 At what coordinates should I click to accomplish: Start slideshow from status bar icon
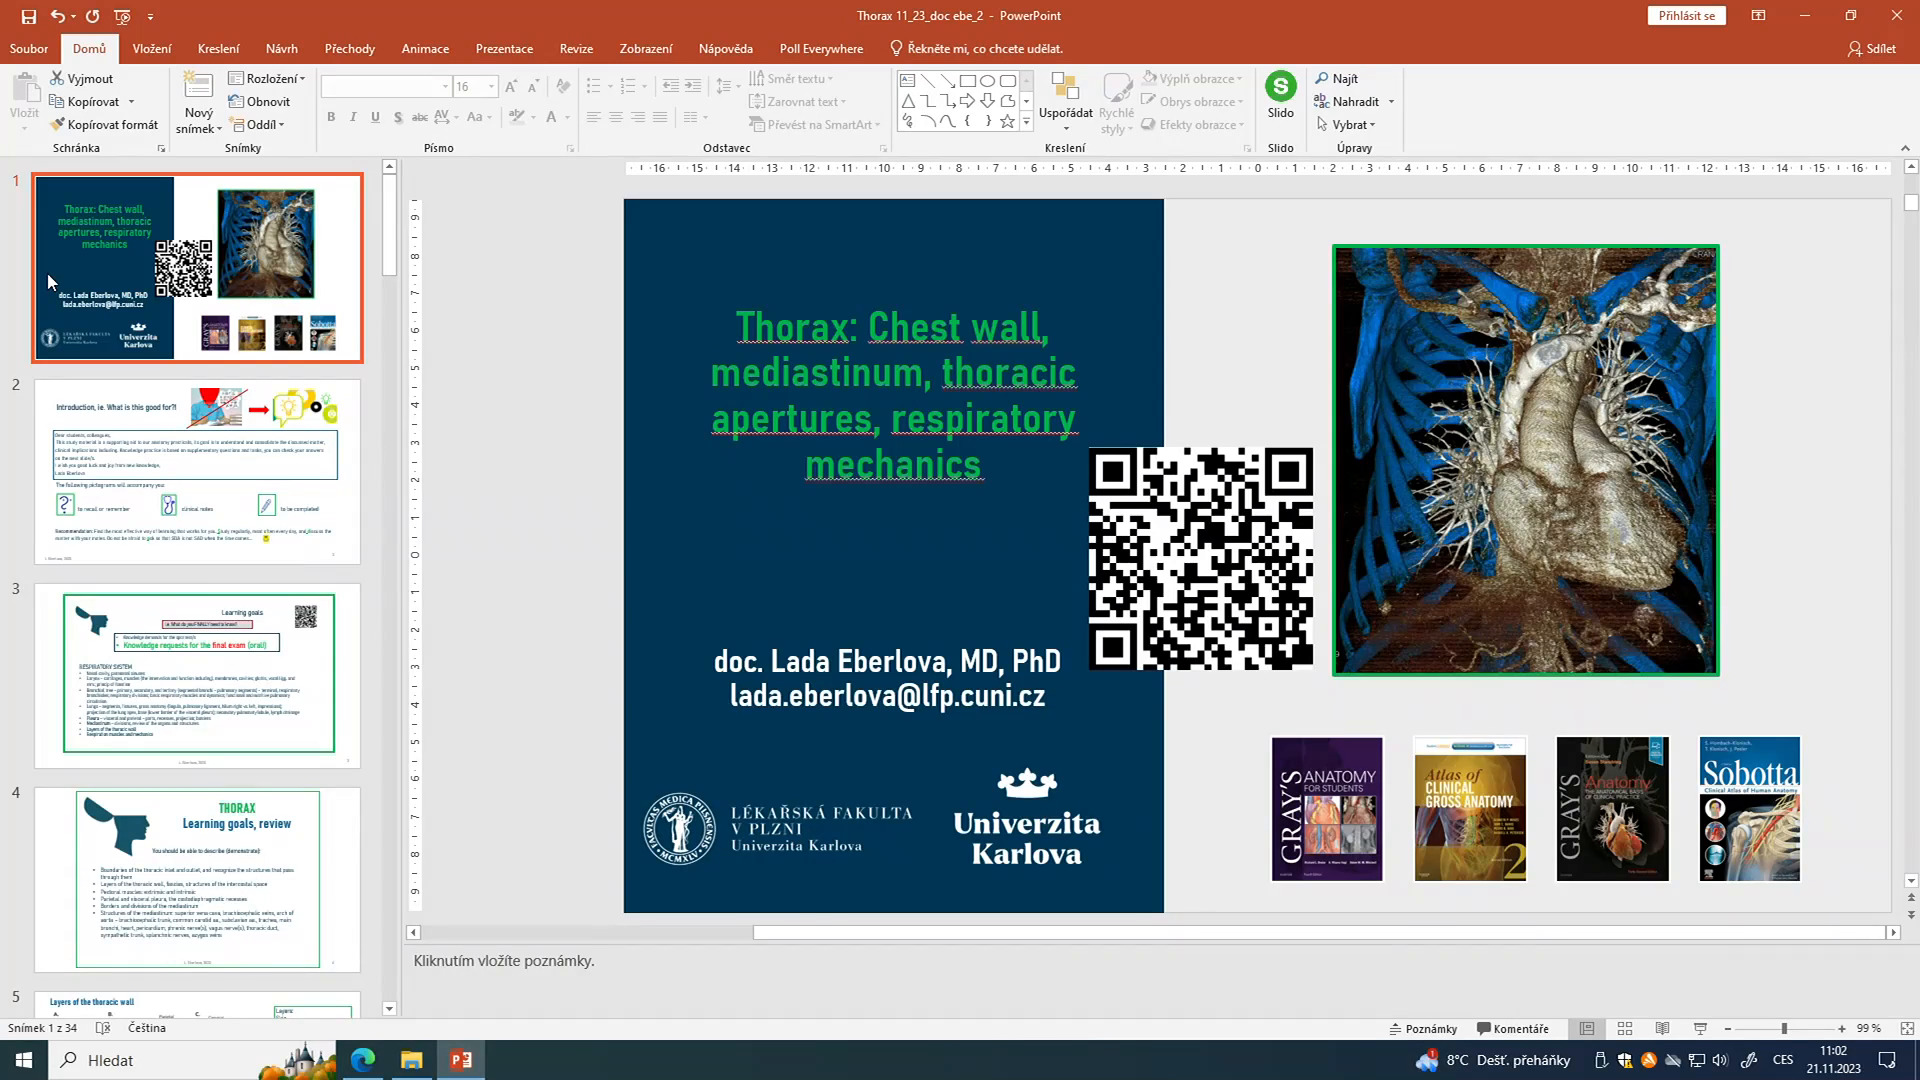click(x=1700, y=1028)
